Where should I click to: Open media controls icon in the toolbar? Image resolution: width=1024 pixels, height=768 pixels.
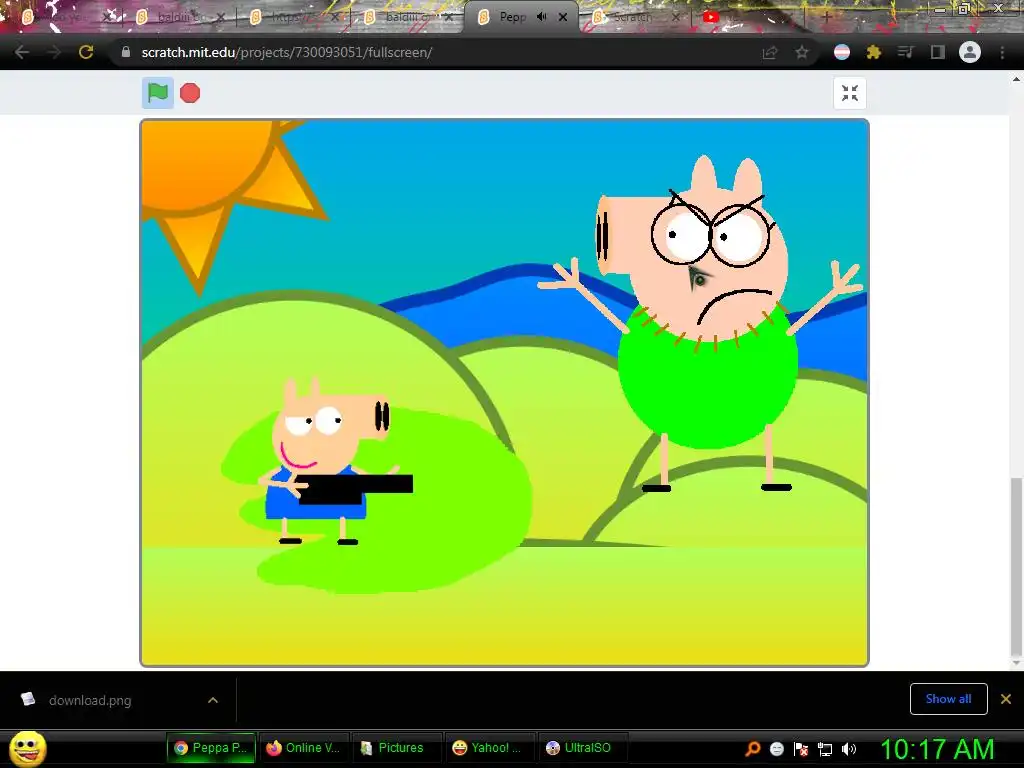pyautogui.click(x=906, y=52)
